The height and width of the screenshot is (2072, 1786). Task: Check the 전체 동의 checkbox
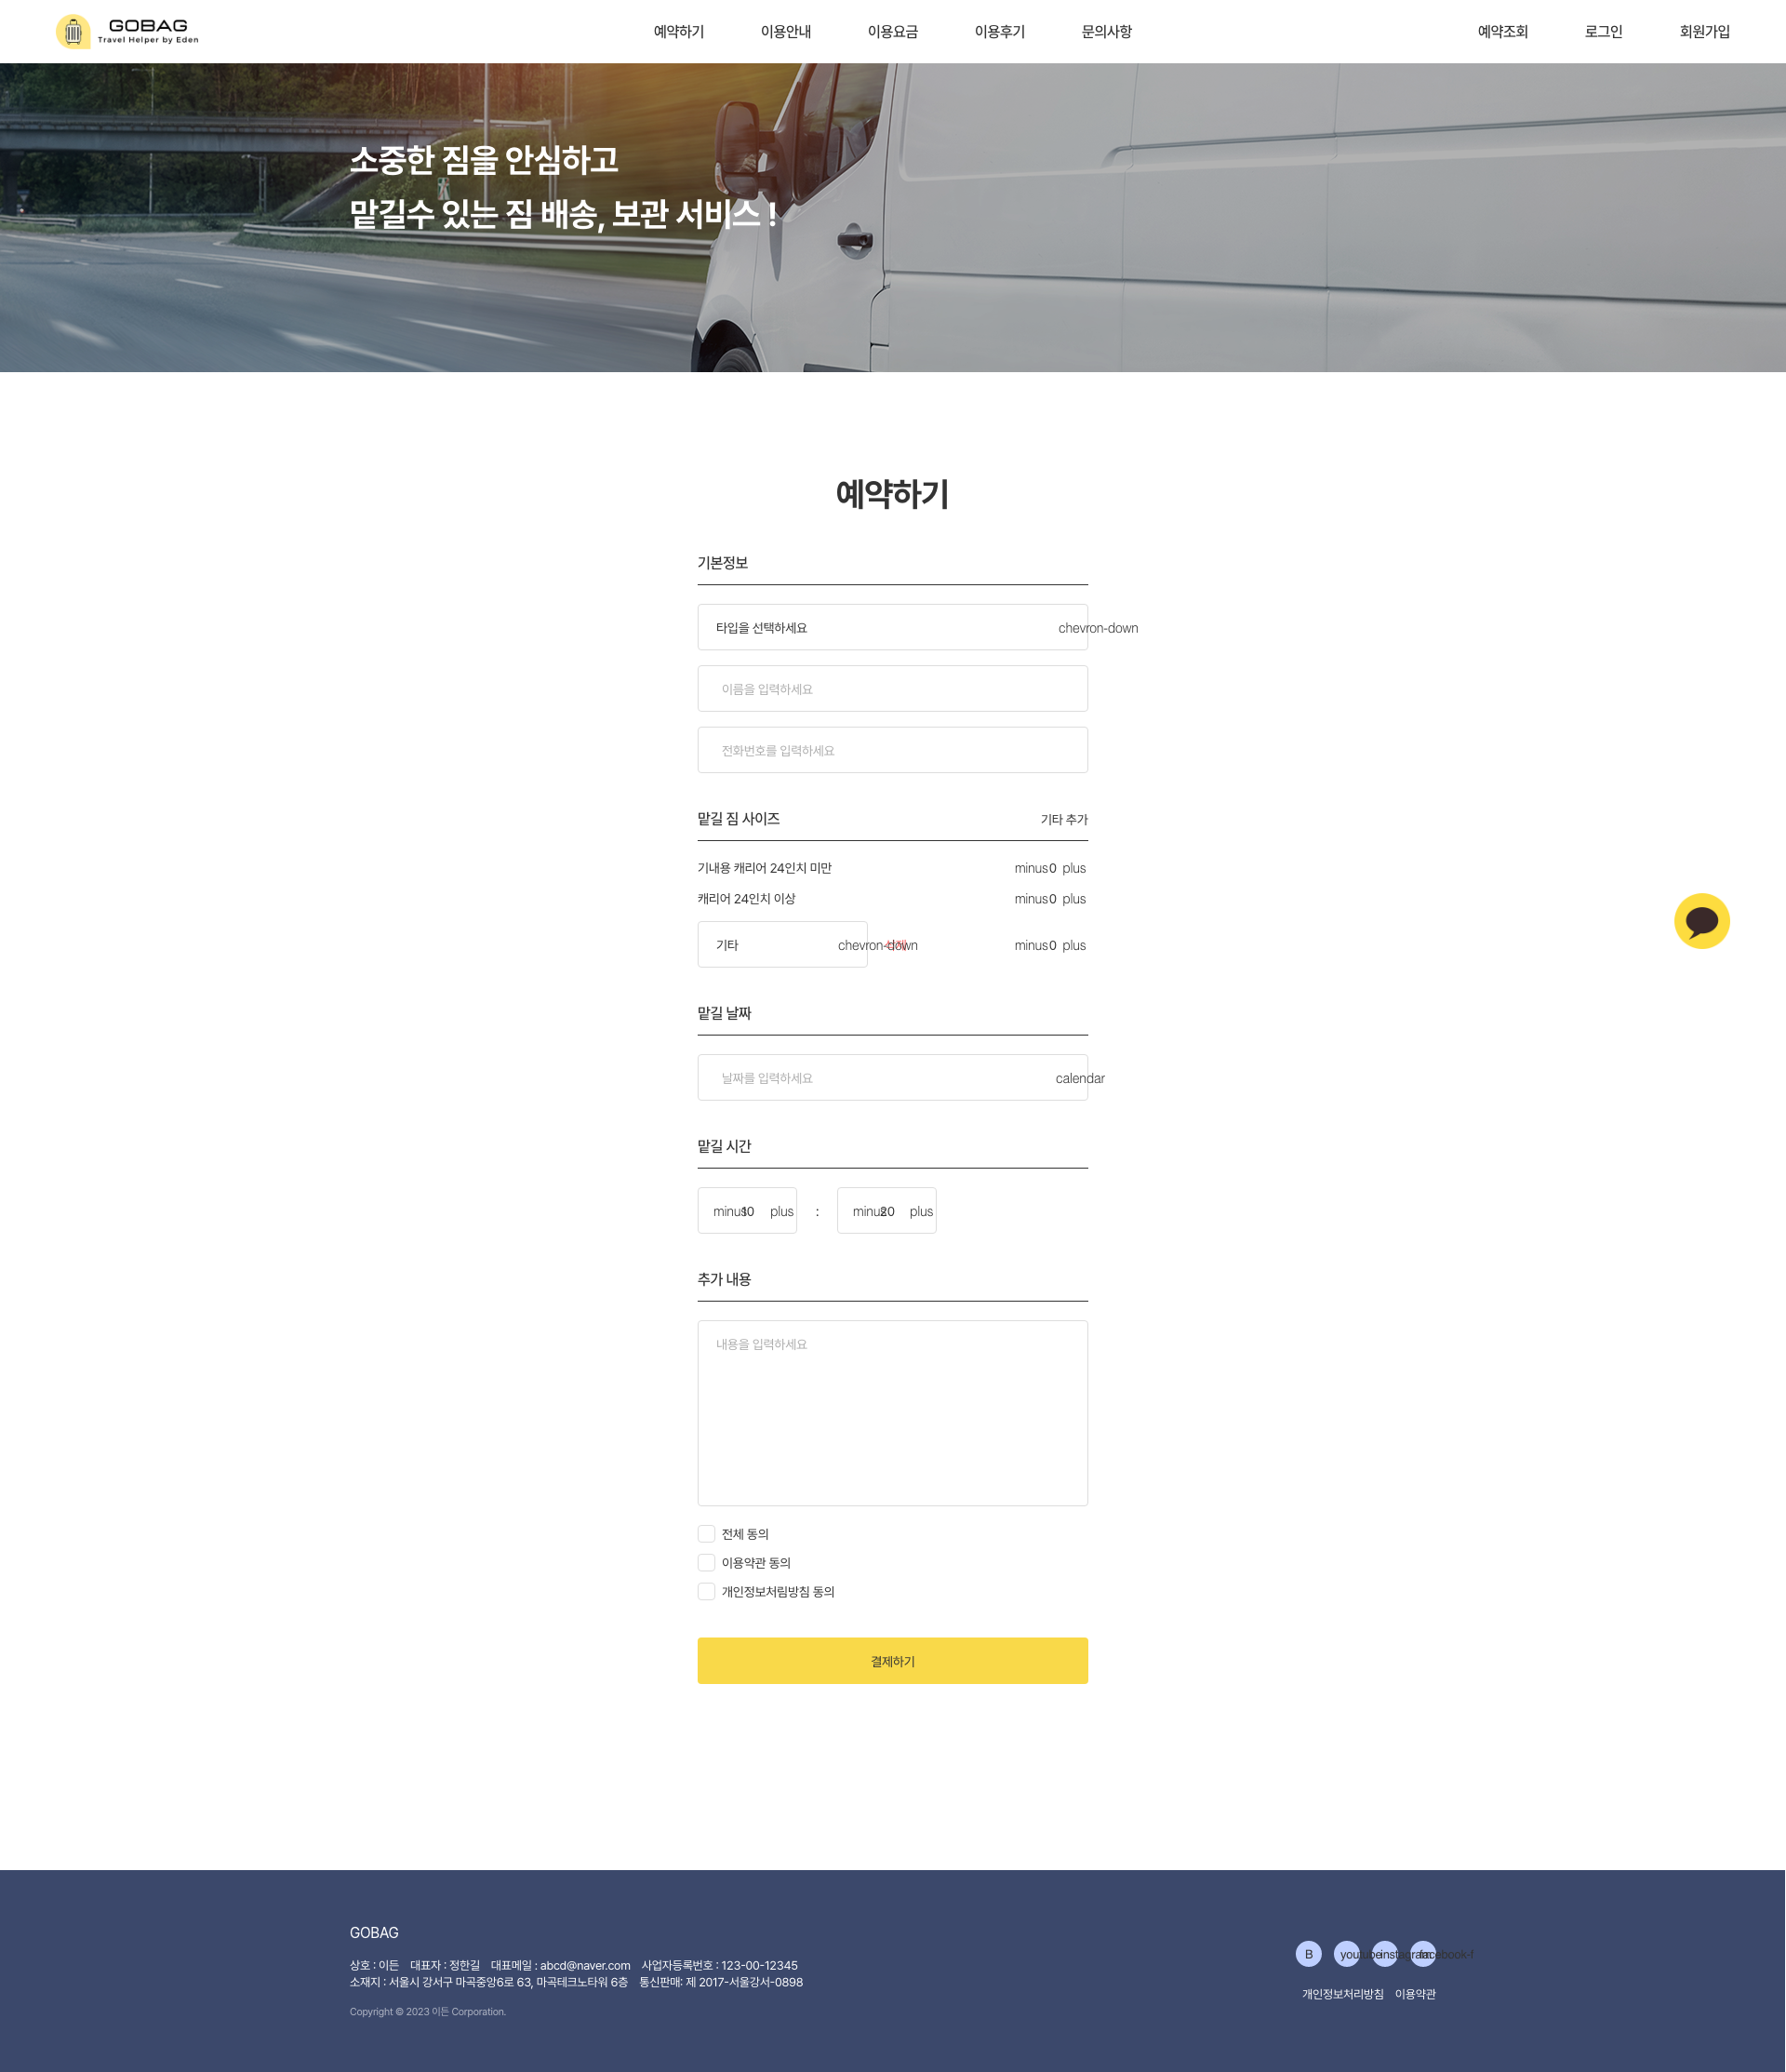[706, 1534]
